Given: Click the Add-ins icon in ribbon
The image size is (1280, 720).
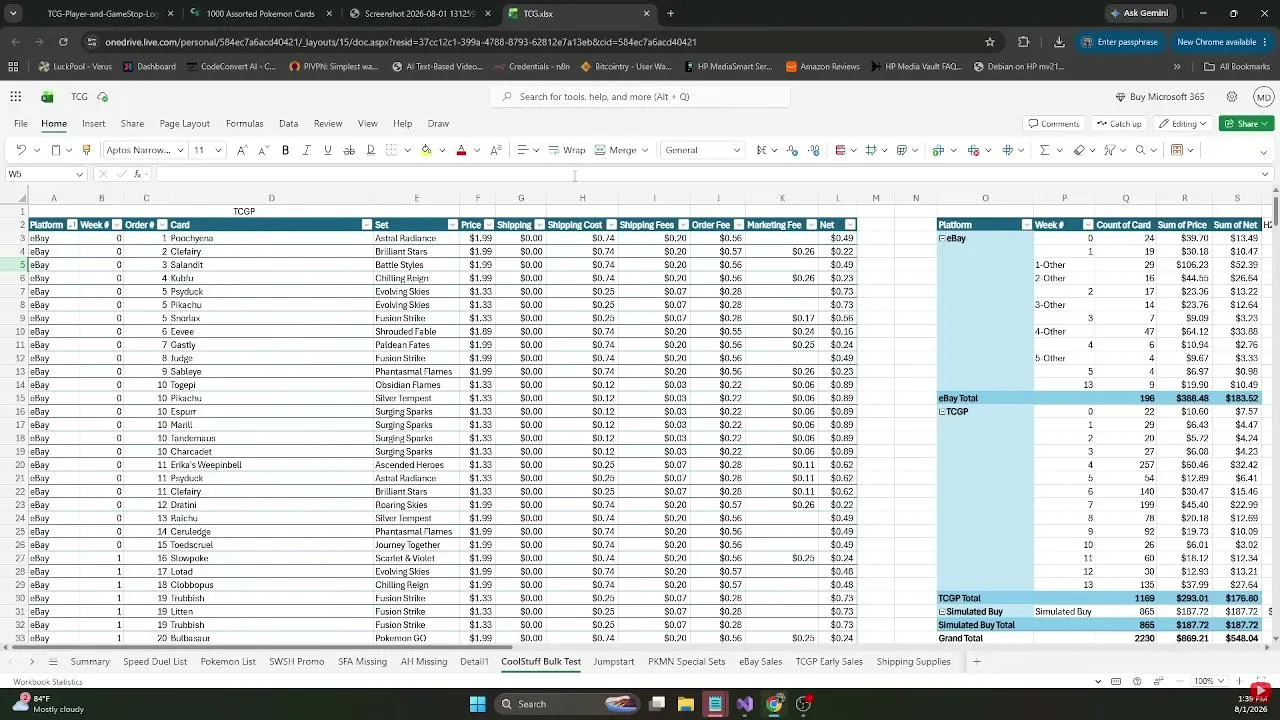Looking at the screenshot, I should (x=1177, y=150).
